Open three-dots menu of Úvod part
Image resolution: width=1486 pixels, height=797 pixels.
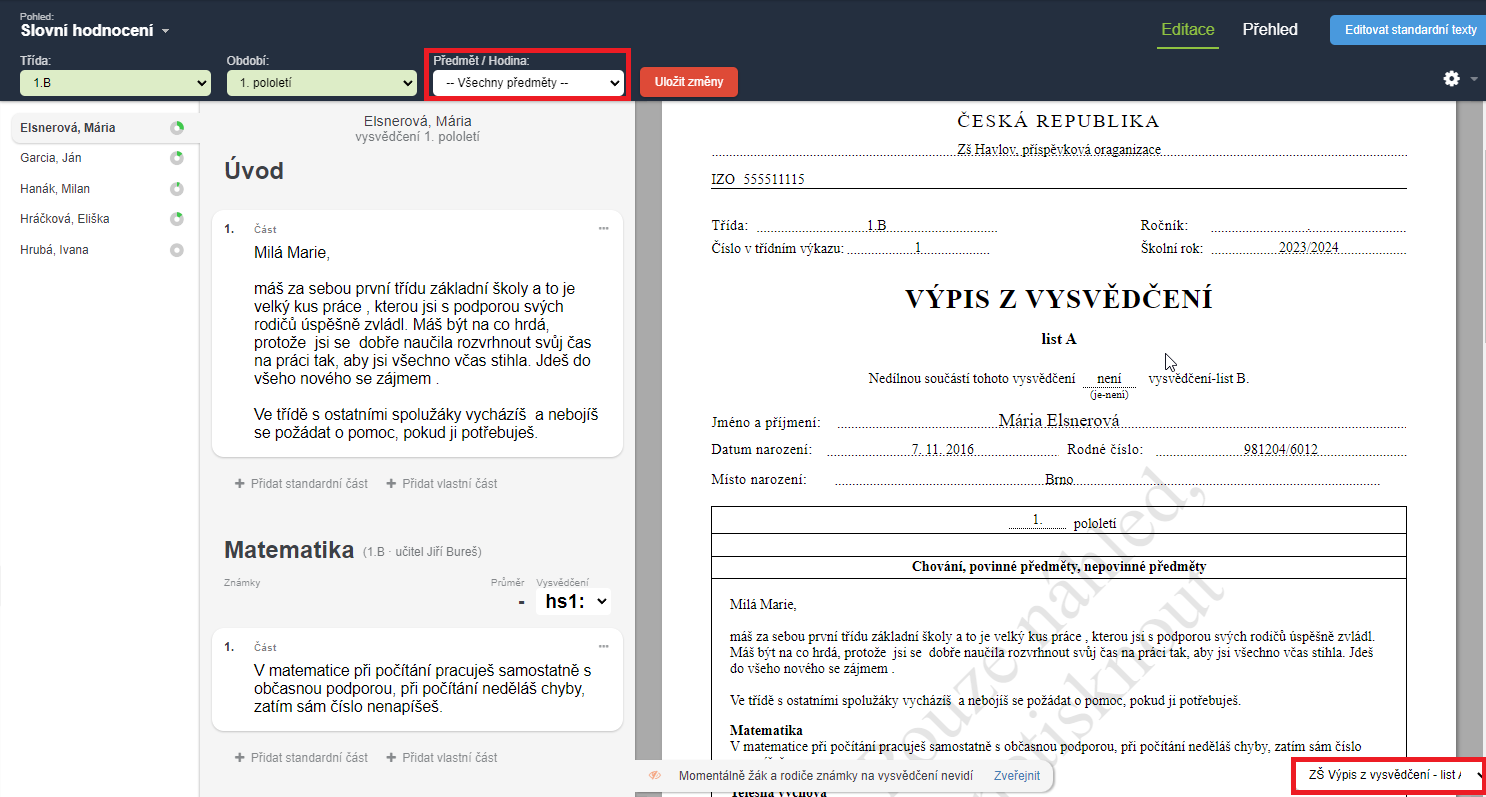click(x=604, y=229)
